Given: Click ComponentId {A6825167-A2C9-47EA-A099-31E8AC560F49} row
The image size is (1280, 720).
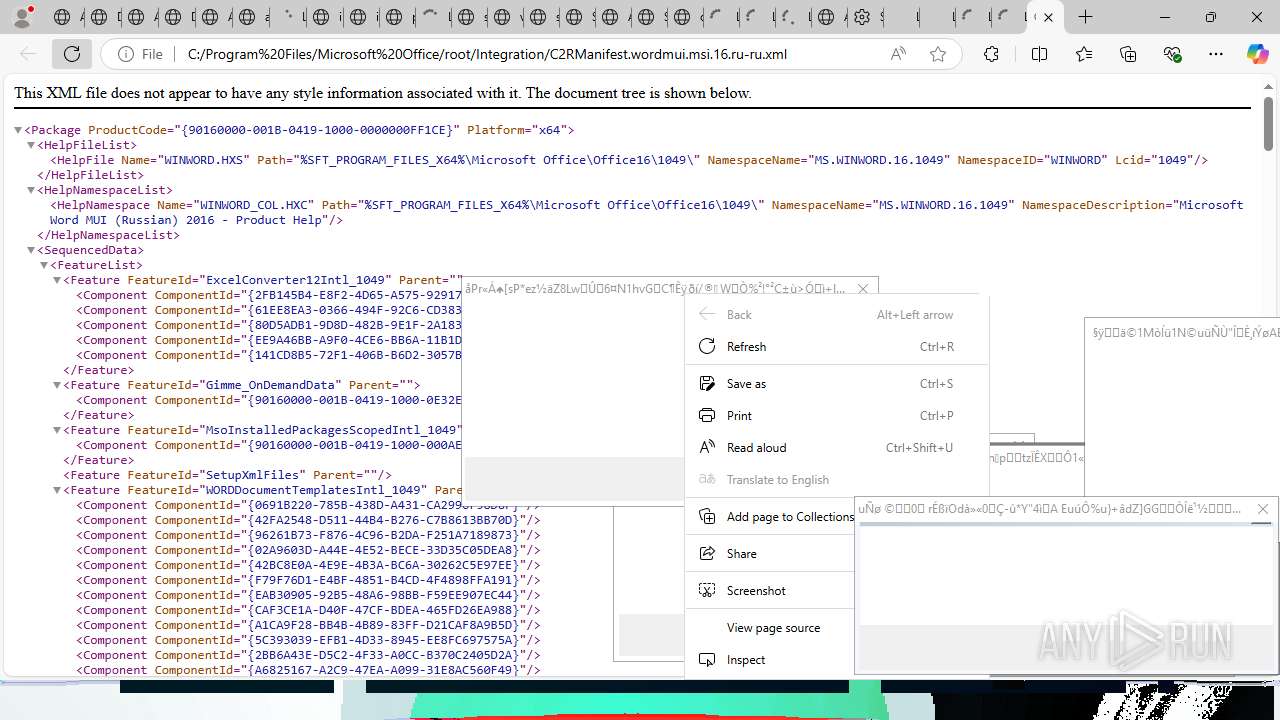Looking at the screenshot, I should coord(308,670).
